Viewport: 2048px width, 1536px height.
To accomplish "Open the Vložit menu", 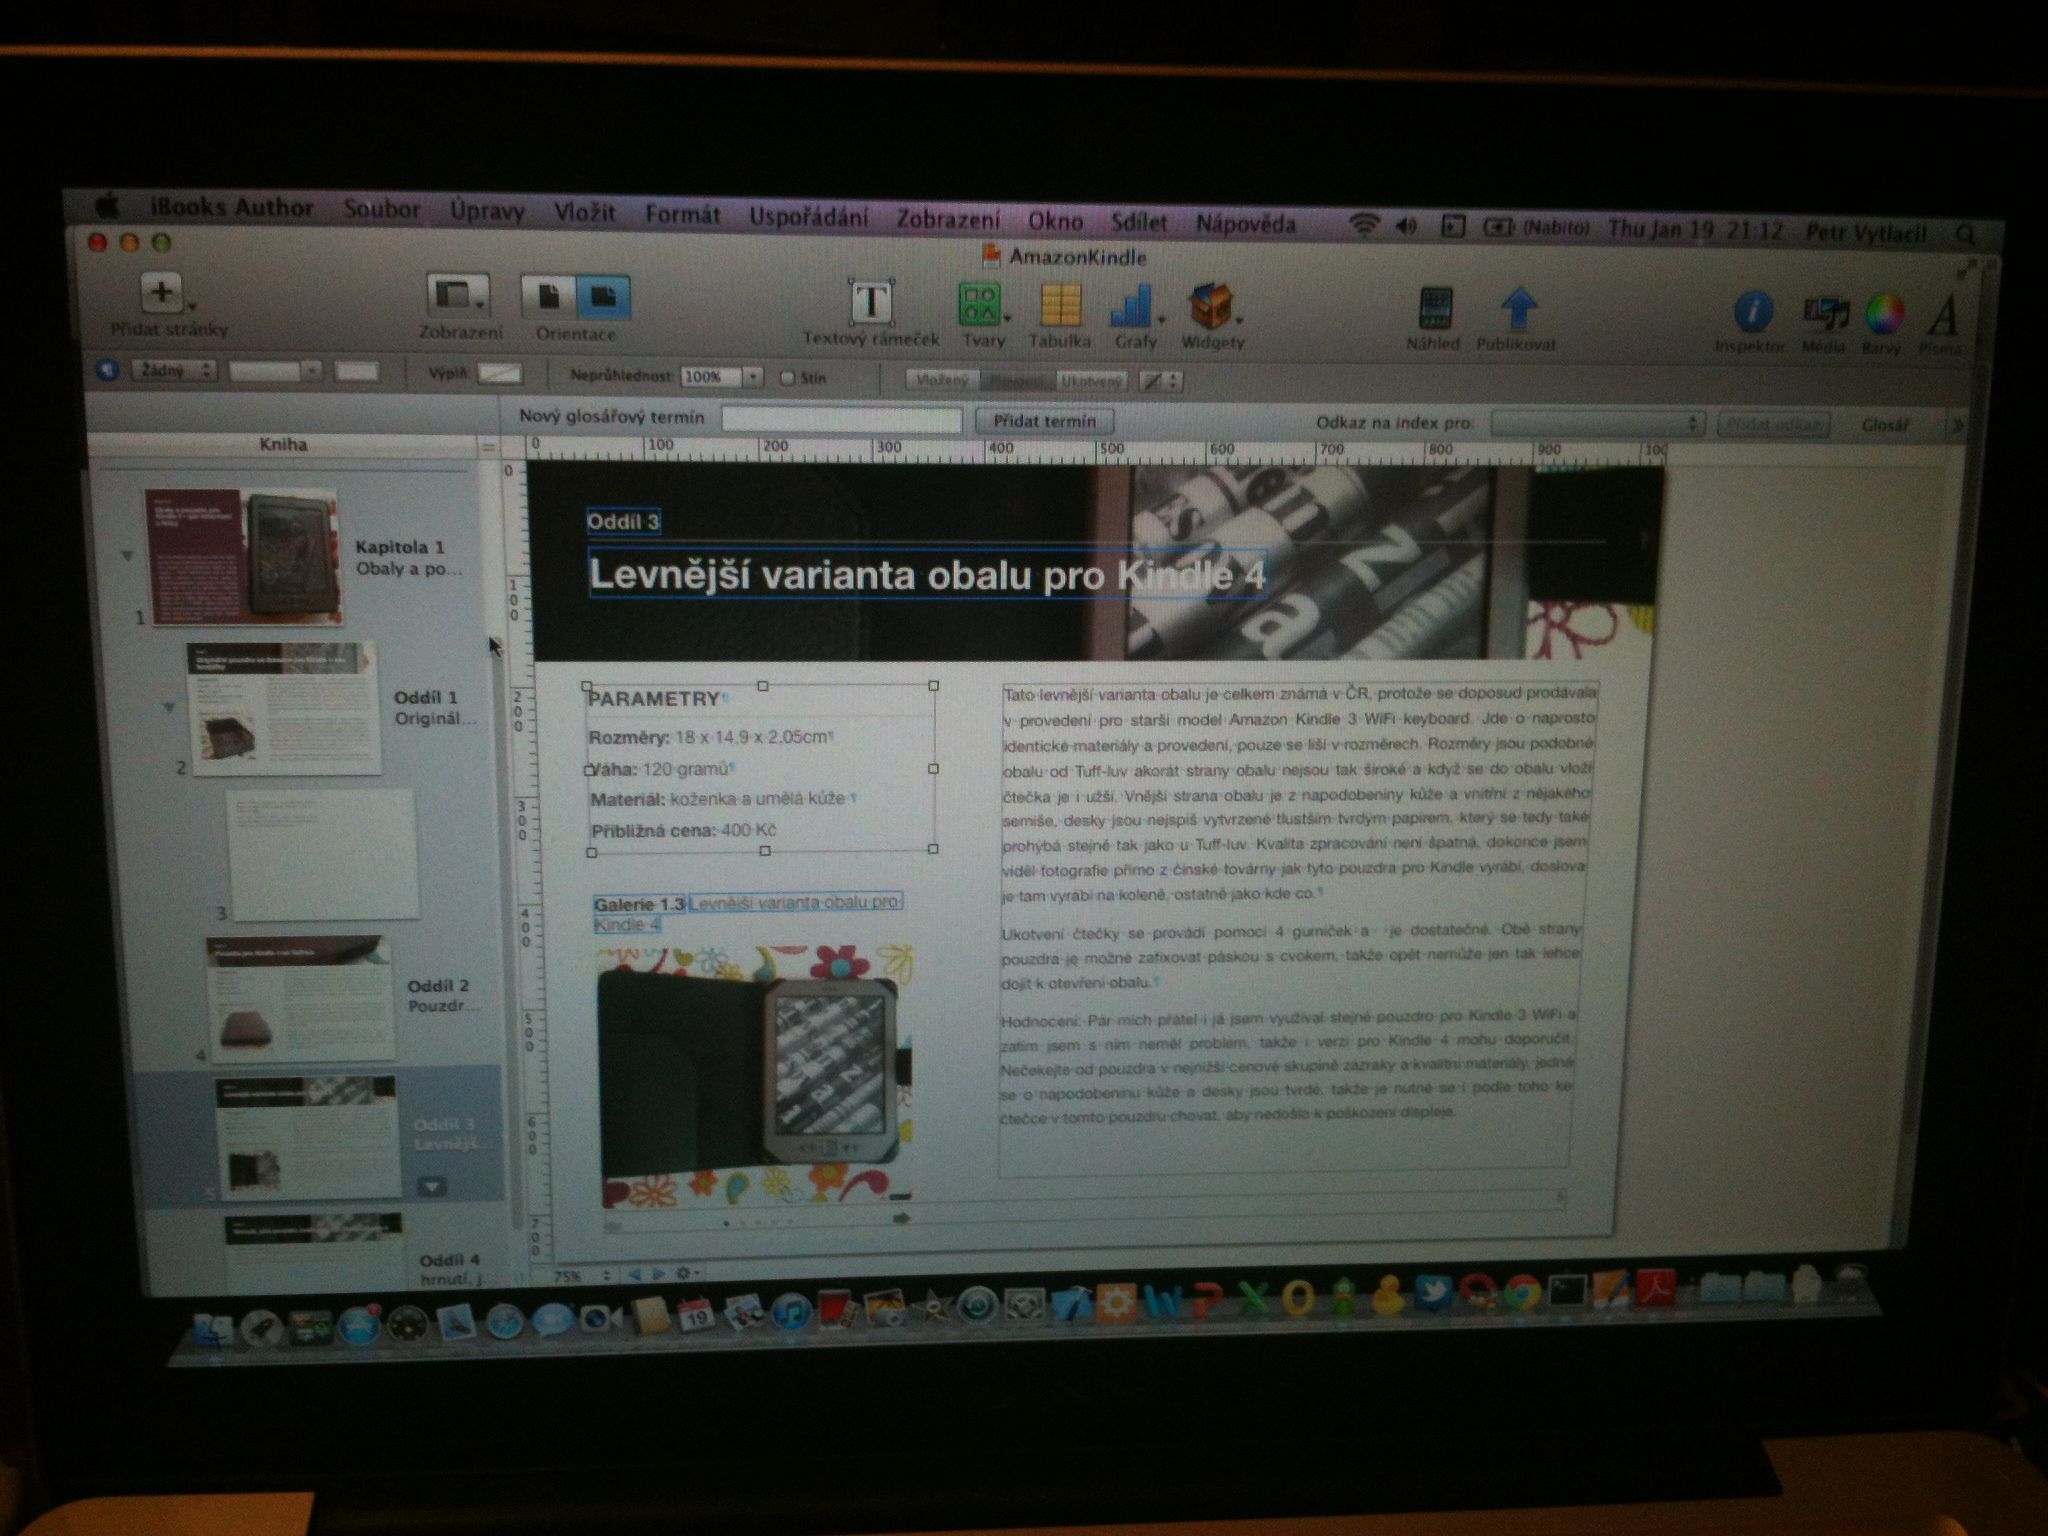I will 585,212.
